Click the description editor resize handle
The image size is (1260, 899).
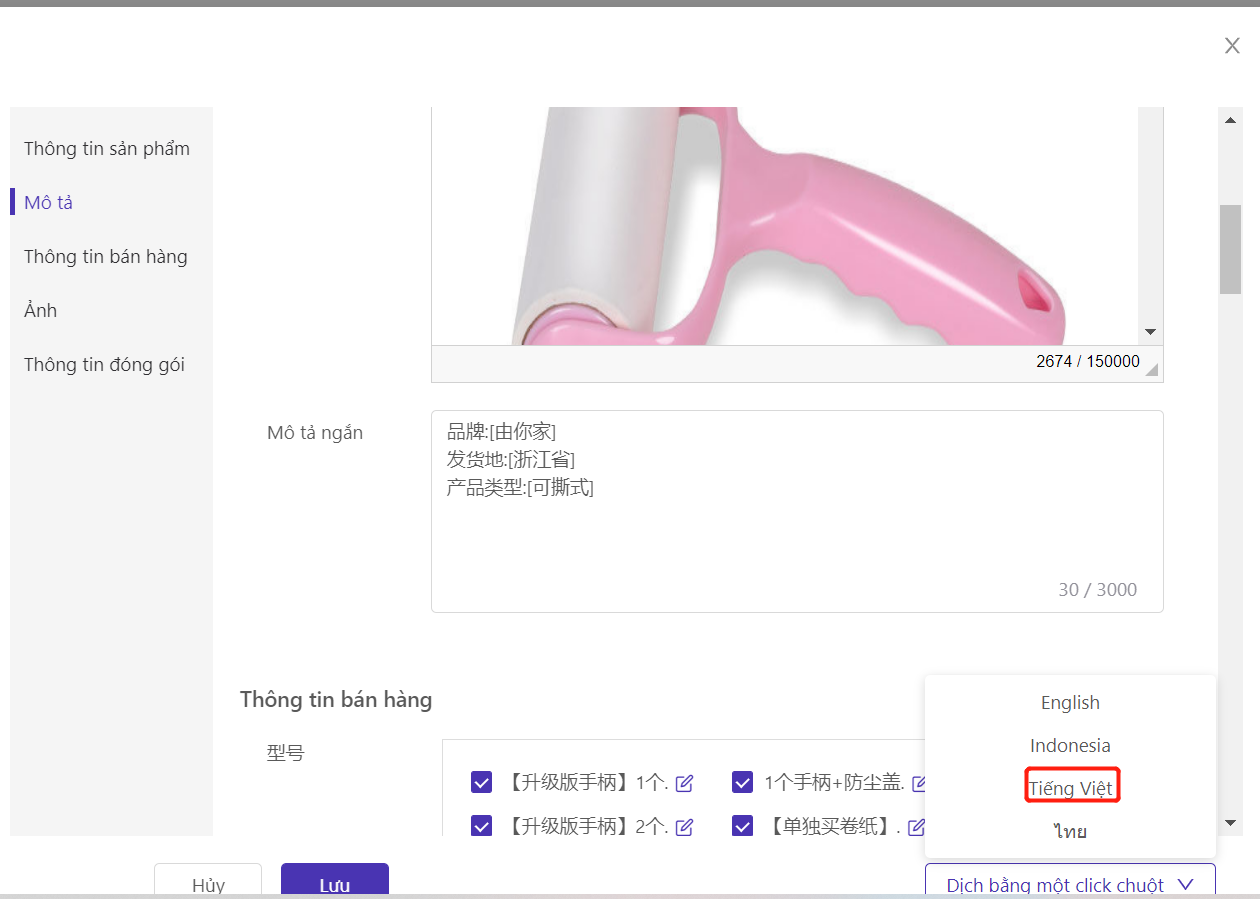(1152, 370)
